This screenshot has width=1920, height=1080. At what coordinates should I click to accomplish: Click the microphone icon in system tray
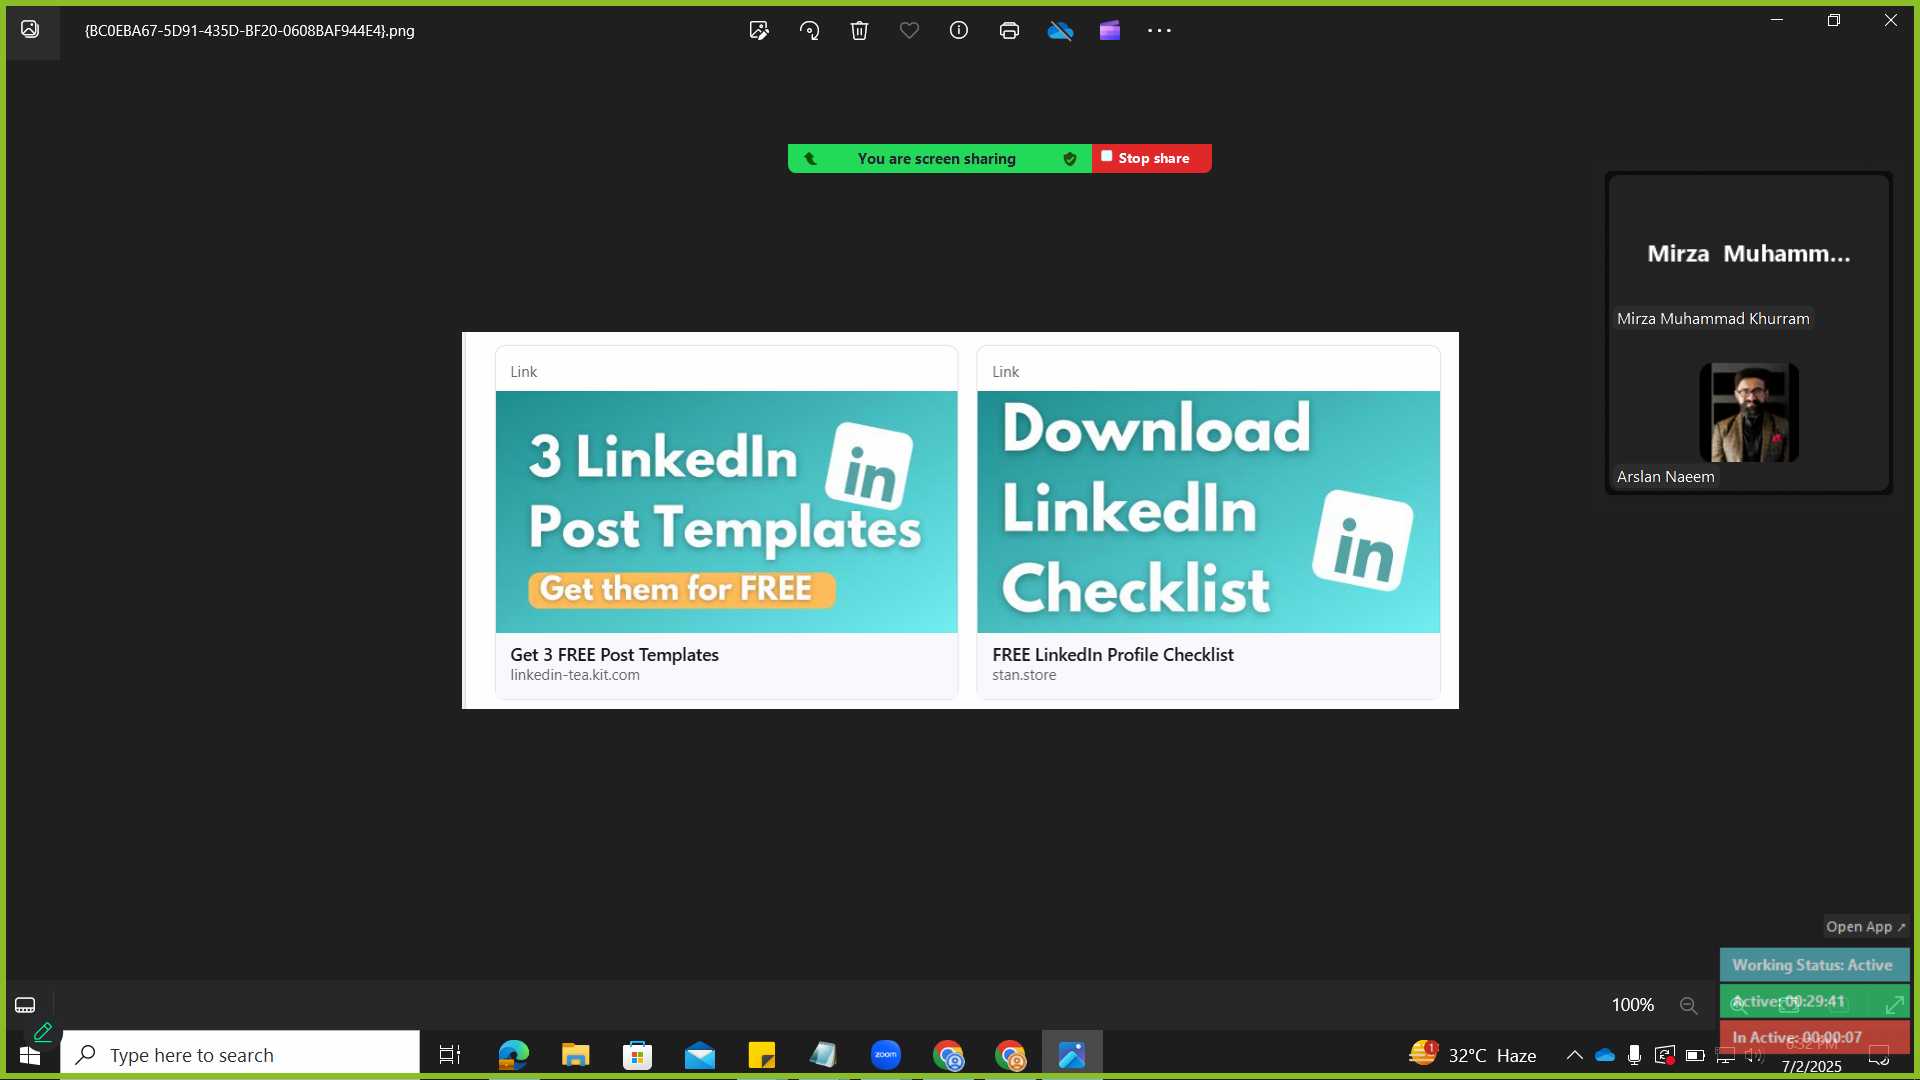point(1634,1055)
